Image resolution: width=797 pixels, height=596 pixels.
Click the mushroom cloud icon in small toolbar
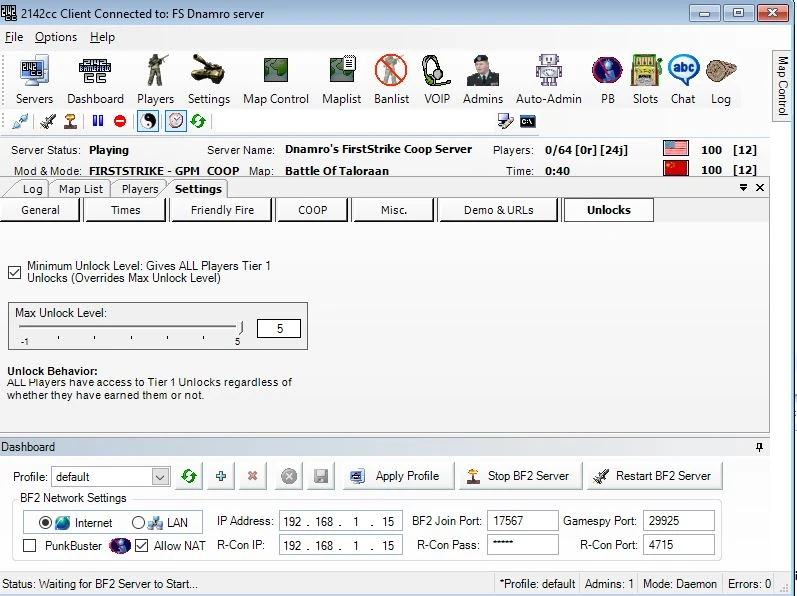coord(70,121)
